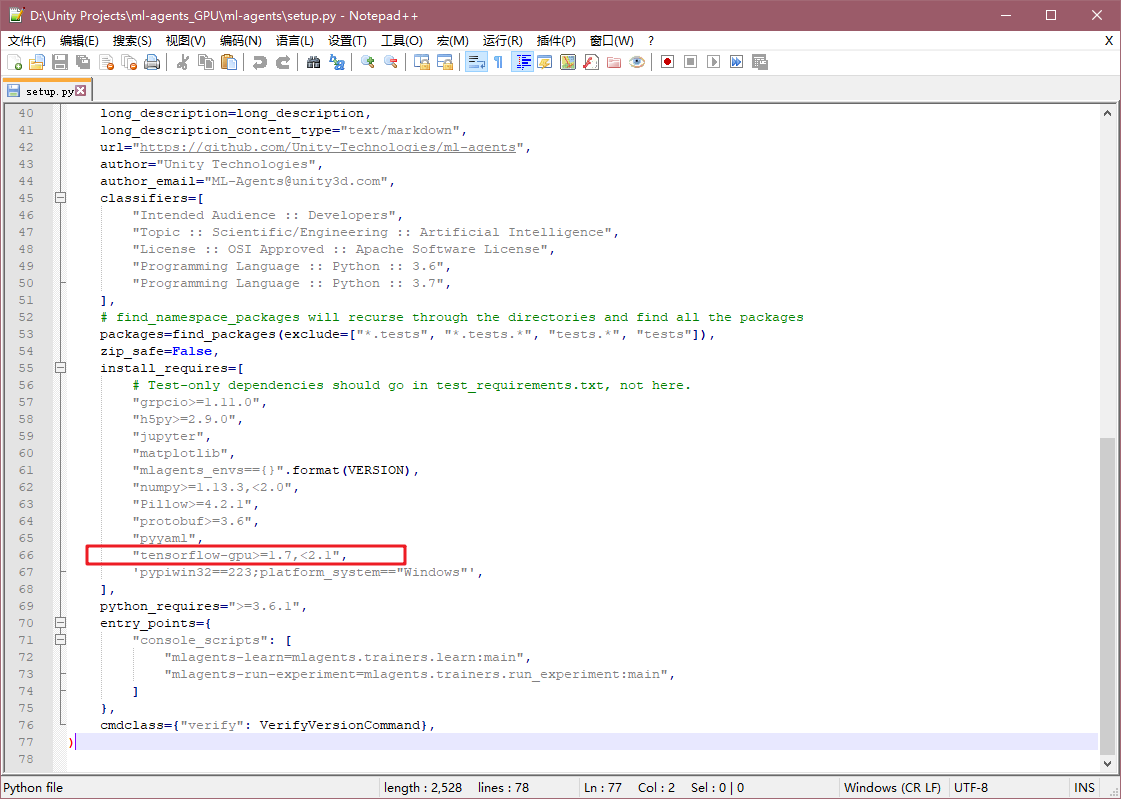
Task: Undo the last edit via toolbar
Action: pos(260,62)
